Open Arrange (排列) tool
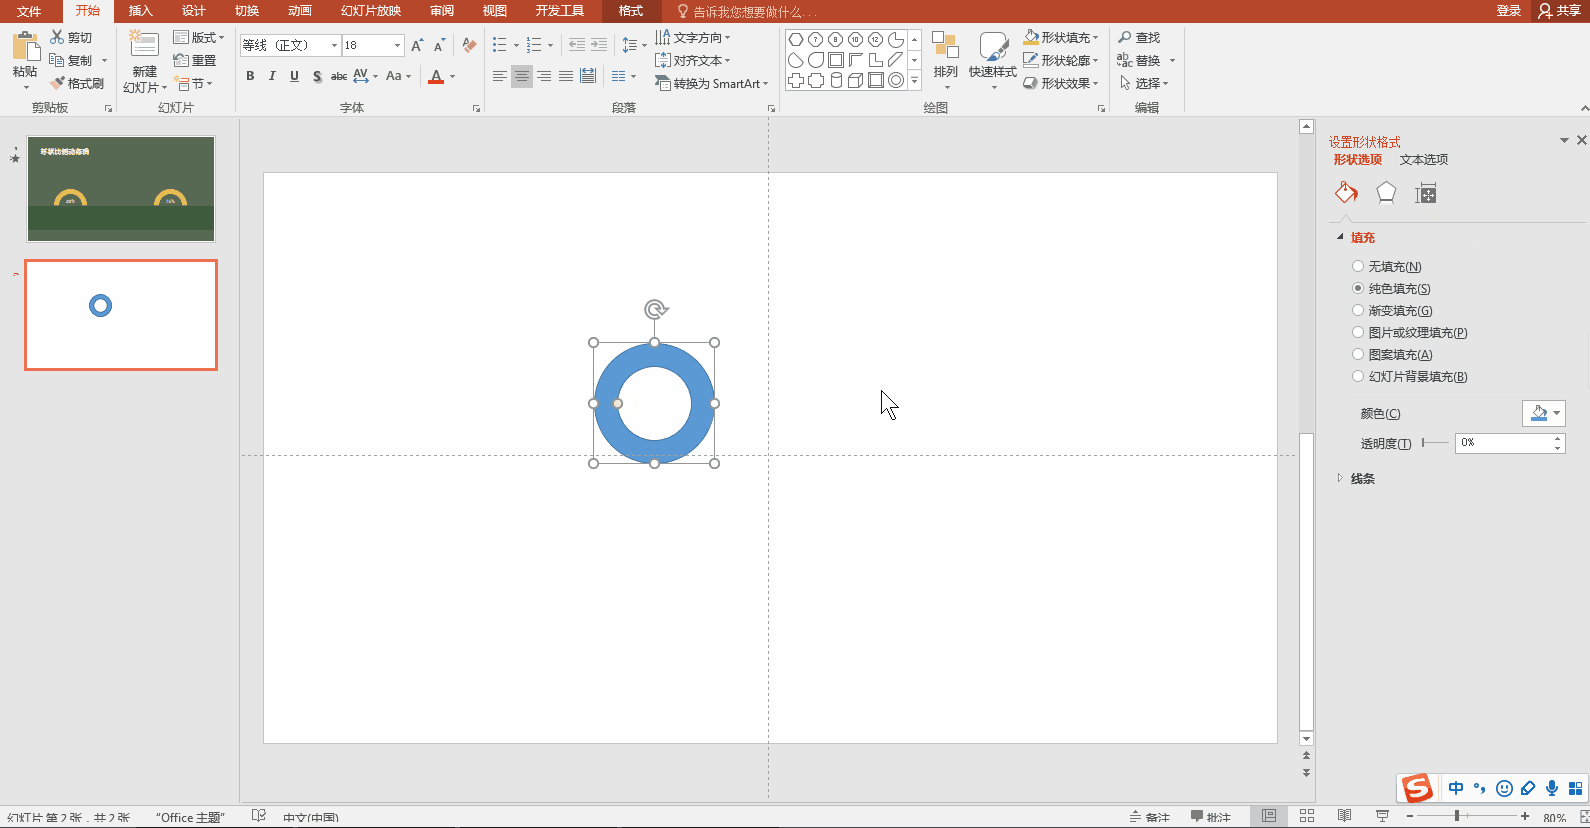Image resolution: width=1590 pixels, height=828 pixels. [945, 59]
